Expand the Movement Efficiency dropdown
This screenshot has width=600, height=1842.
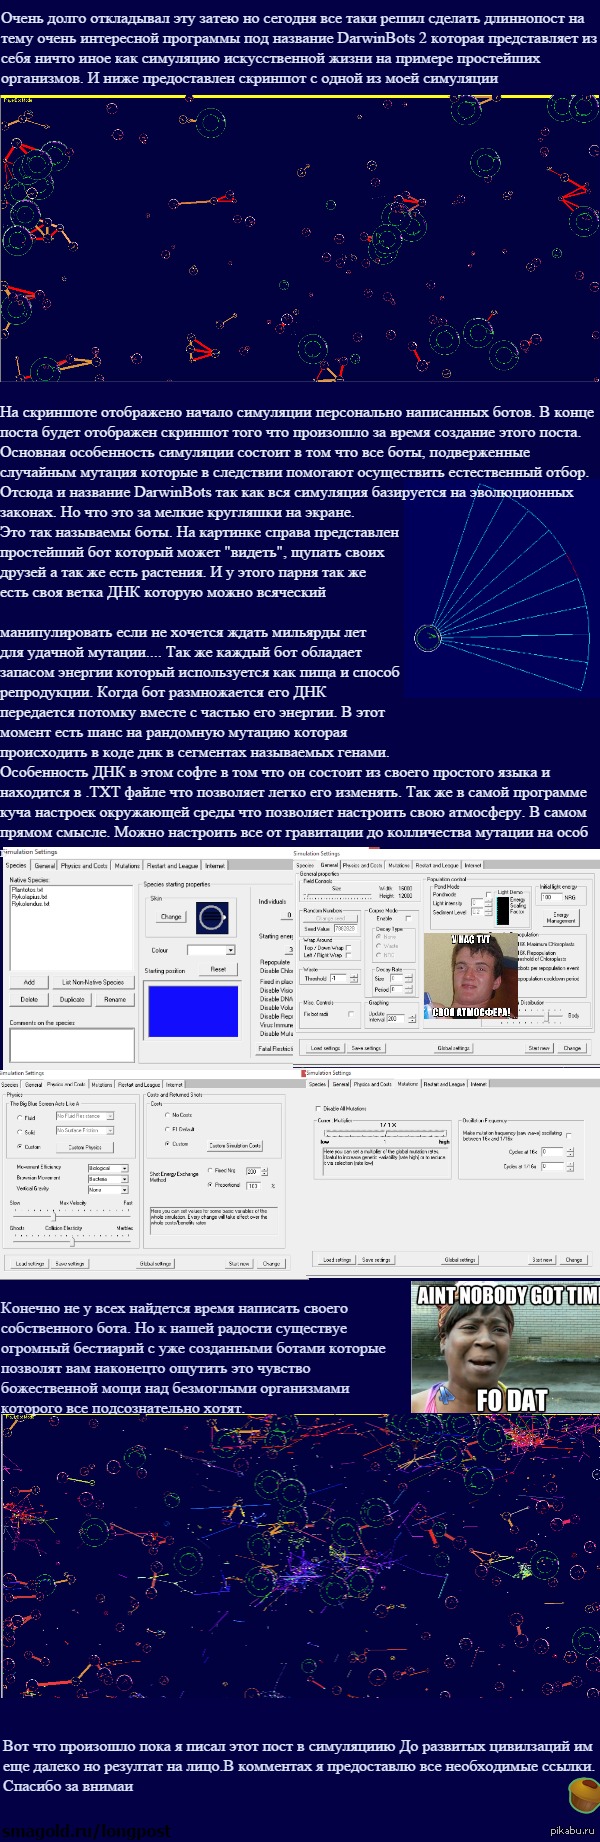coord(124,1168)
